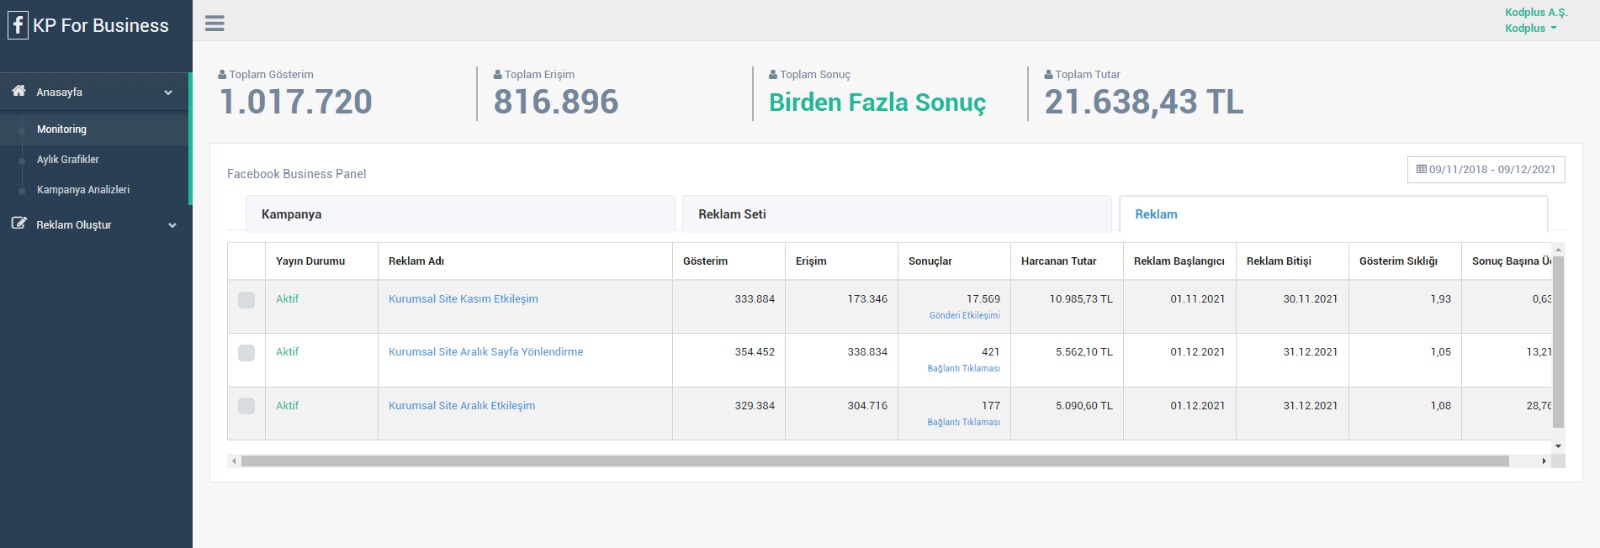Screen dimensions: 1600x548
Task: Click the hamburger menu icon
Action: pos(214,23)
